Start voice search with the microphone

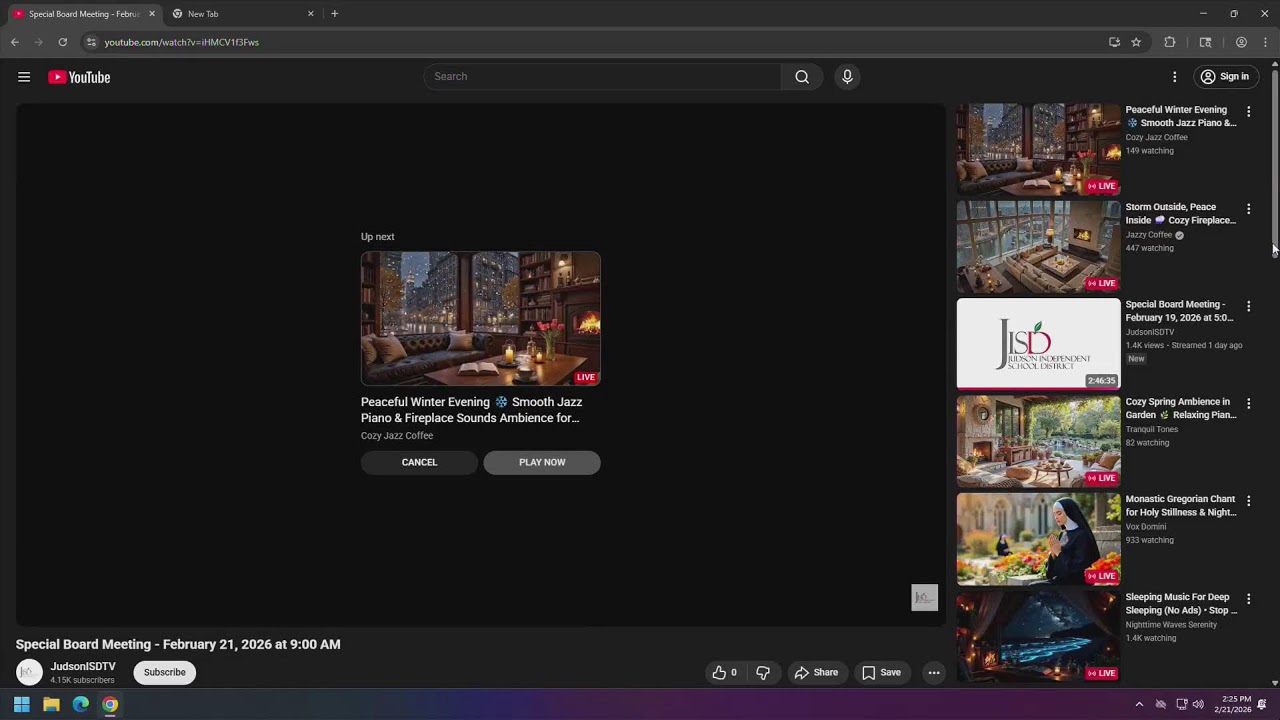pos(847,77)
